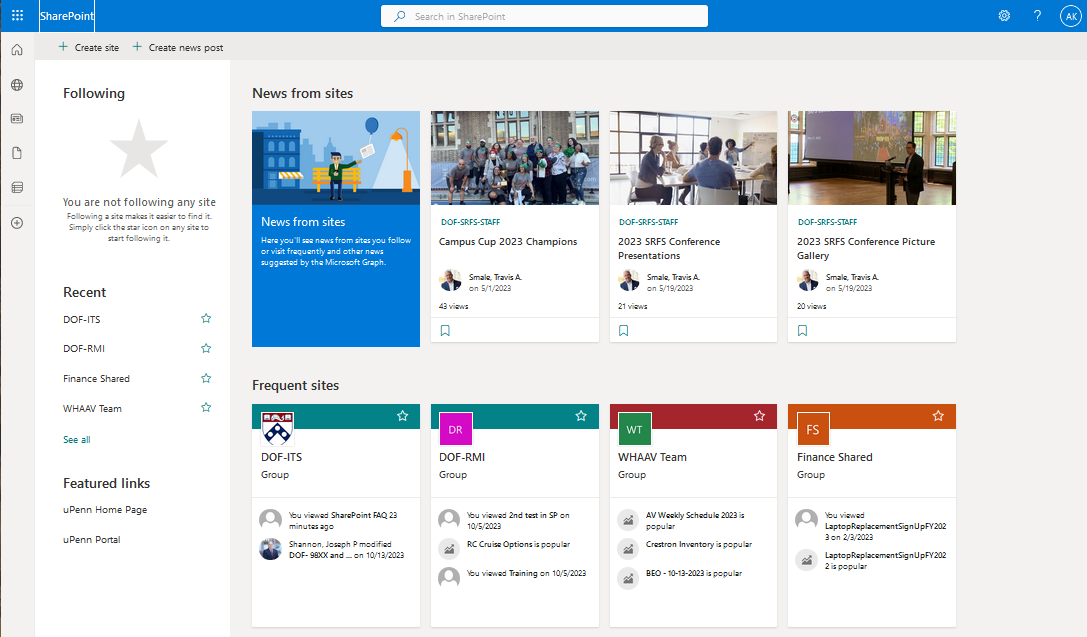Open My lists icon in rail
This screenshot has height=637, width=1087.
tap(17, 187)
